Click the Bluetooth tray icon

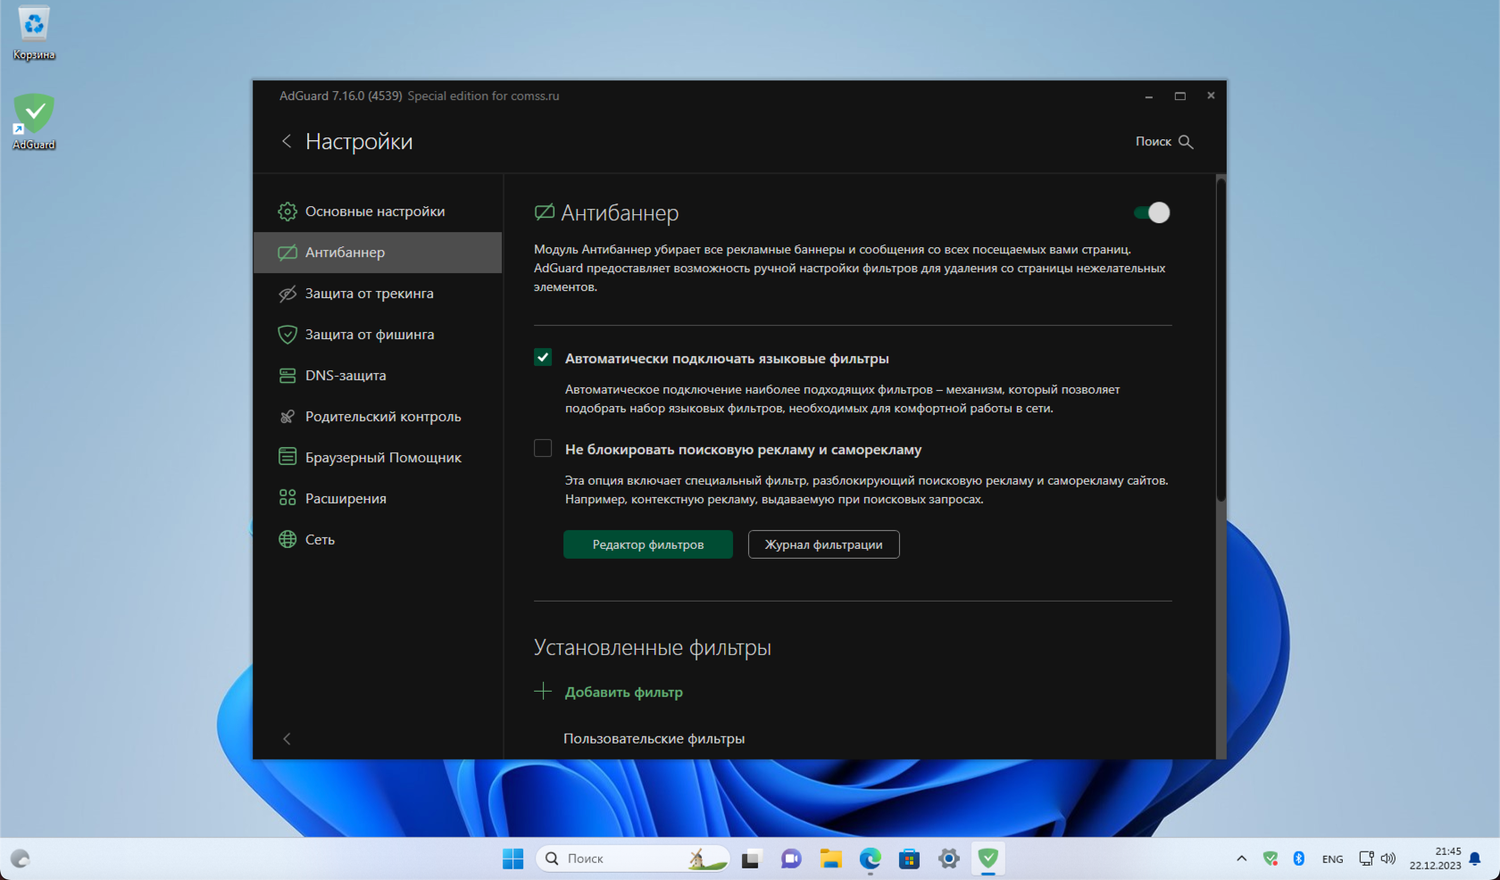point(1299,858)
